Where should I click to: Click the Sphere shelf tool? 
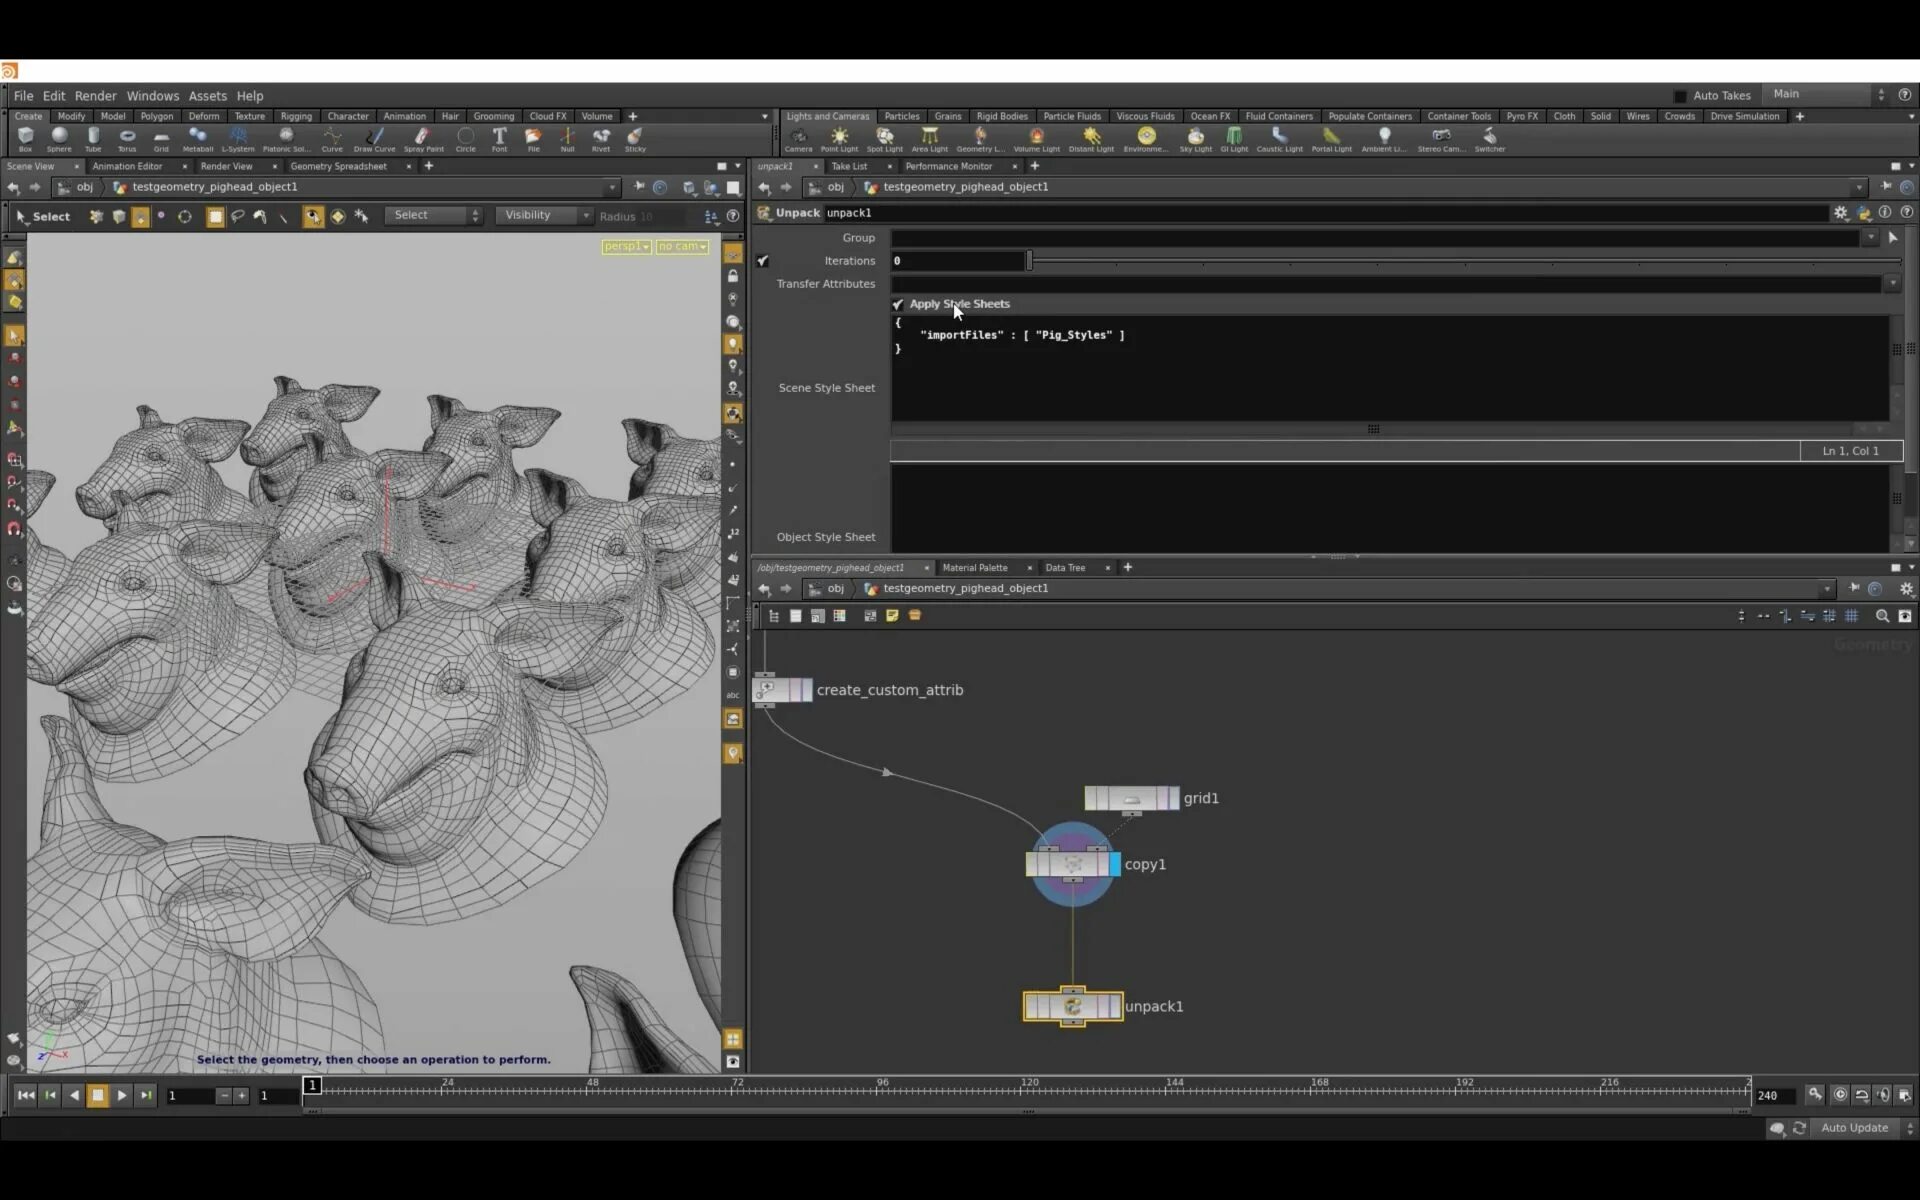tap(59, 138)
